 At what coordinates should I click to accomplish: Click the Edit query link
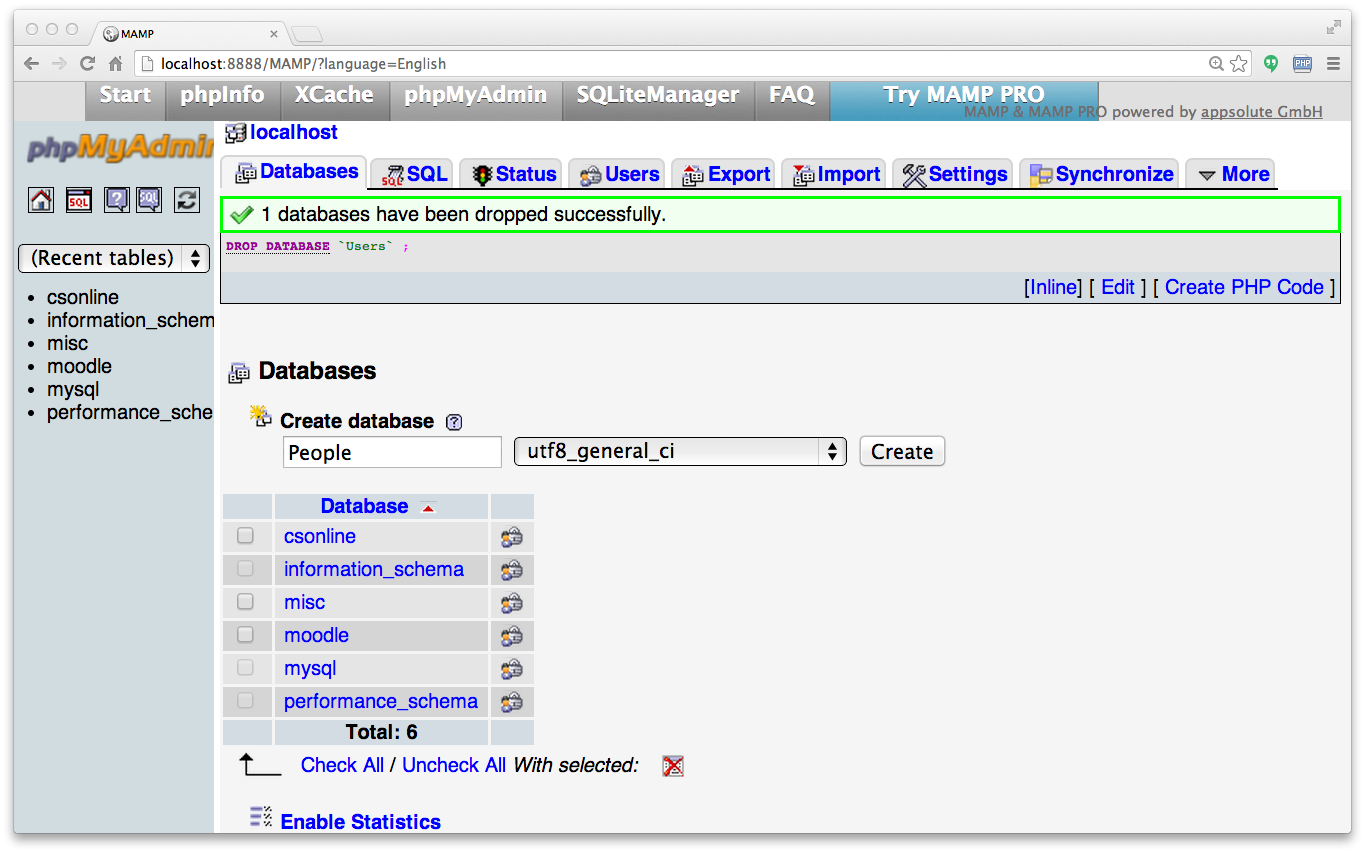[1118, 287]
